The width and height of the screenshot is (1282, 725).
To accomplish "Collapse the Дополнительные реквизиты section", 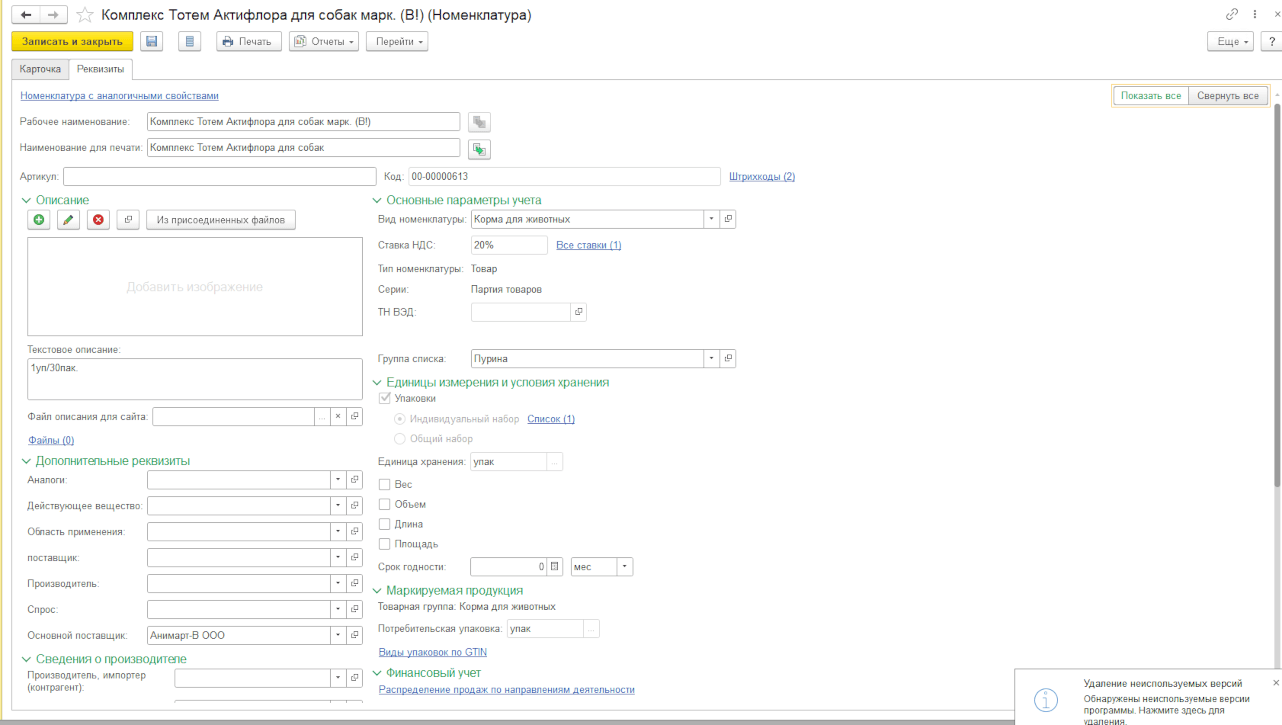I will pos(27,461).
